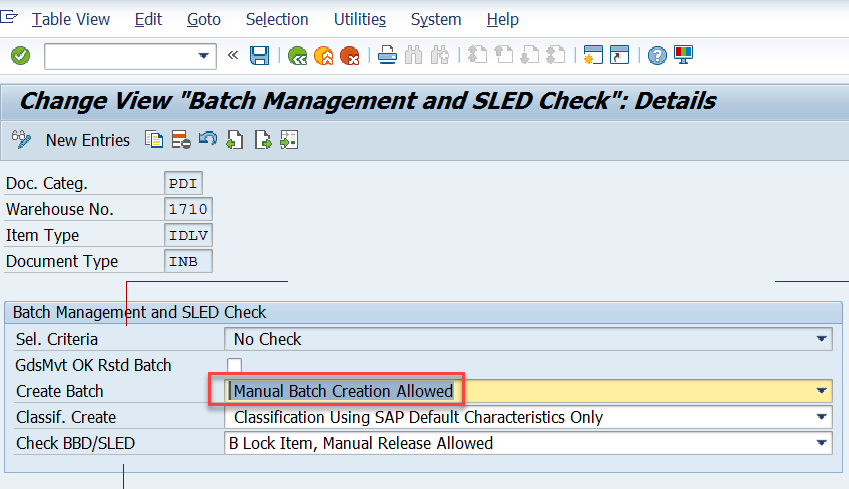Open the Help menu
Image resolution: width=849 pixels, height=489 pixels.
[502, 19]
